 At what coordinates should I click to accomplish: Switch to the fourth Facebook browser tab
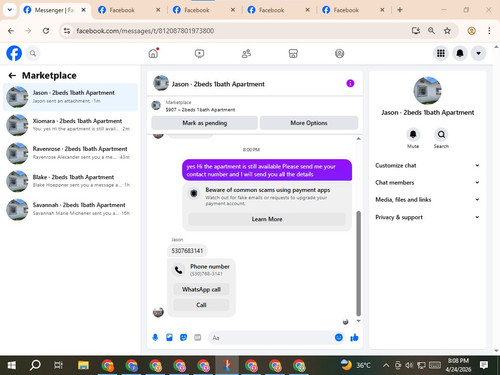[279, 10]
